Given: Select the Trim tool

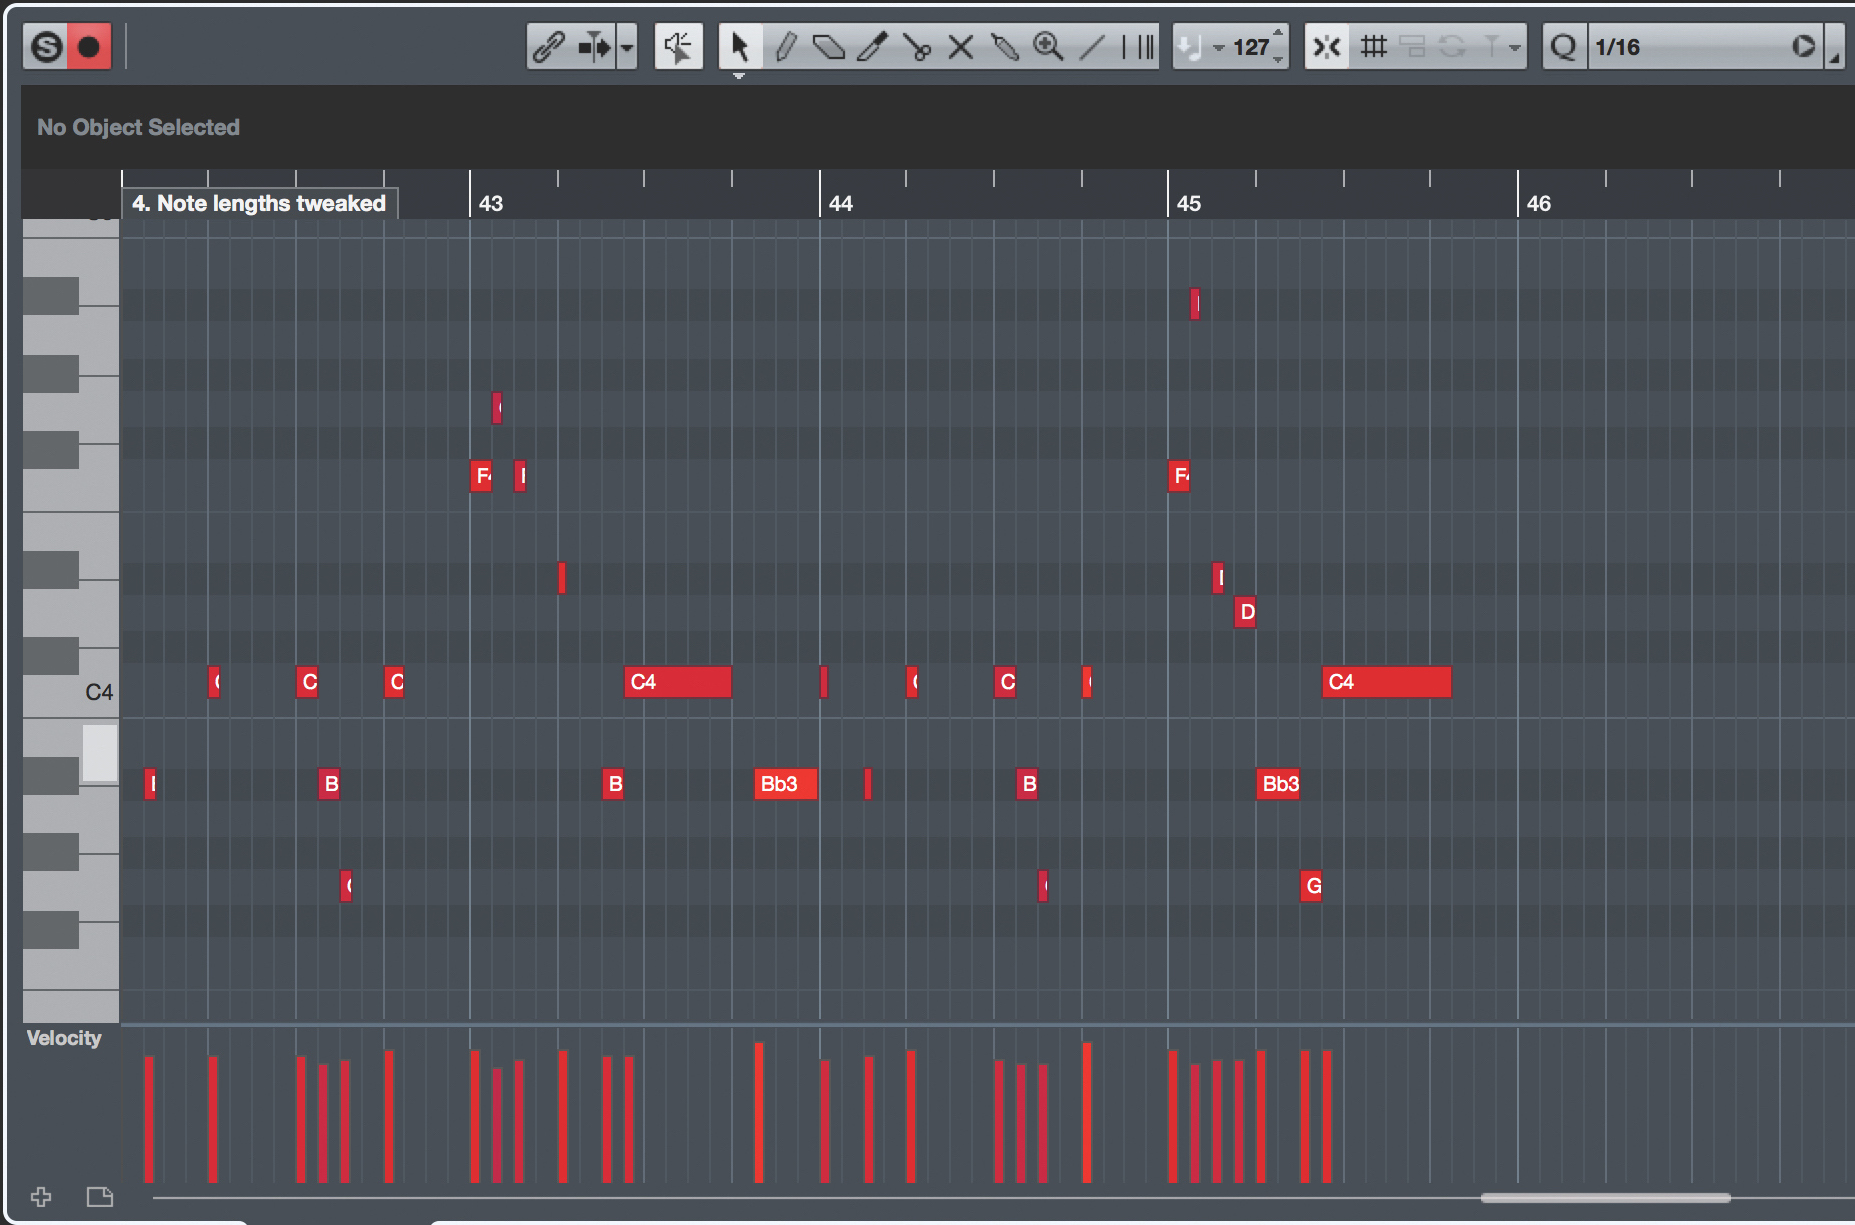Looking at the screenshot, I should [x=872, y=46].
